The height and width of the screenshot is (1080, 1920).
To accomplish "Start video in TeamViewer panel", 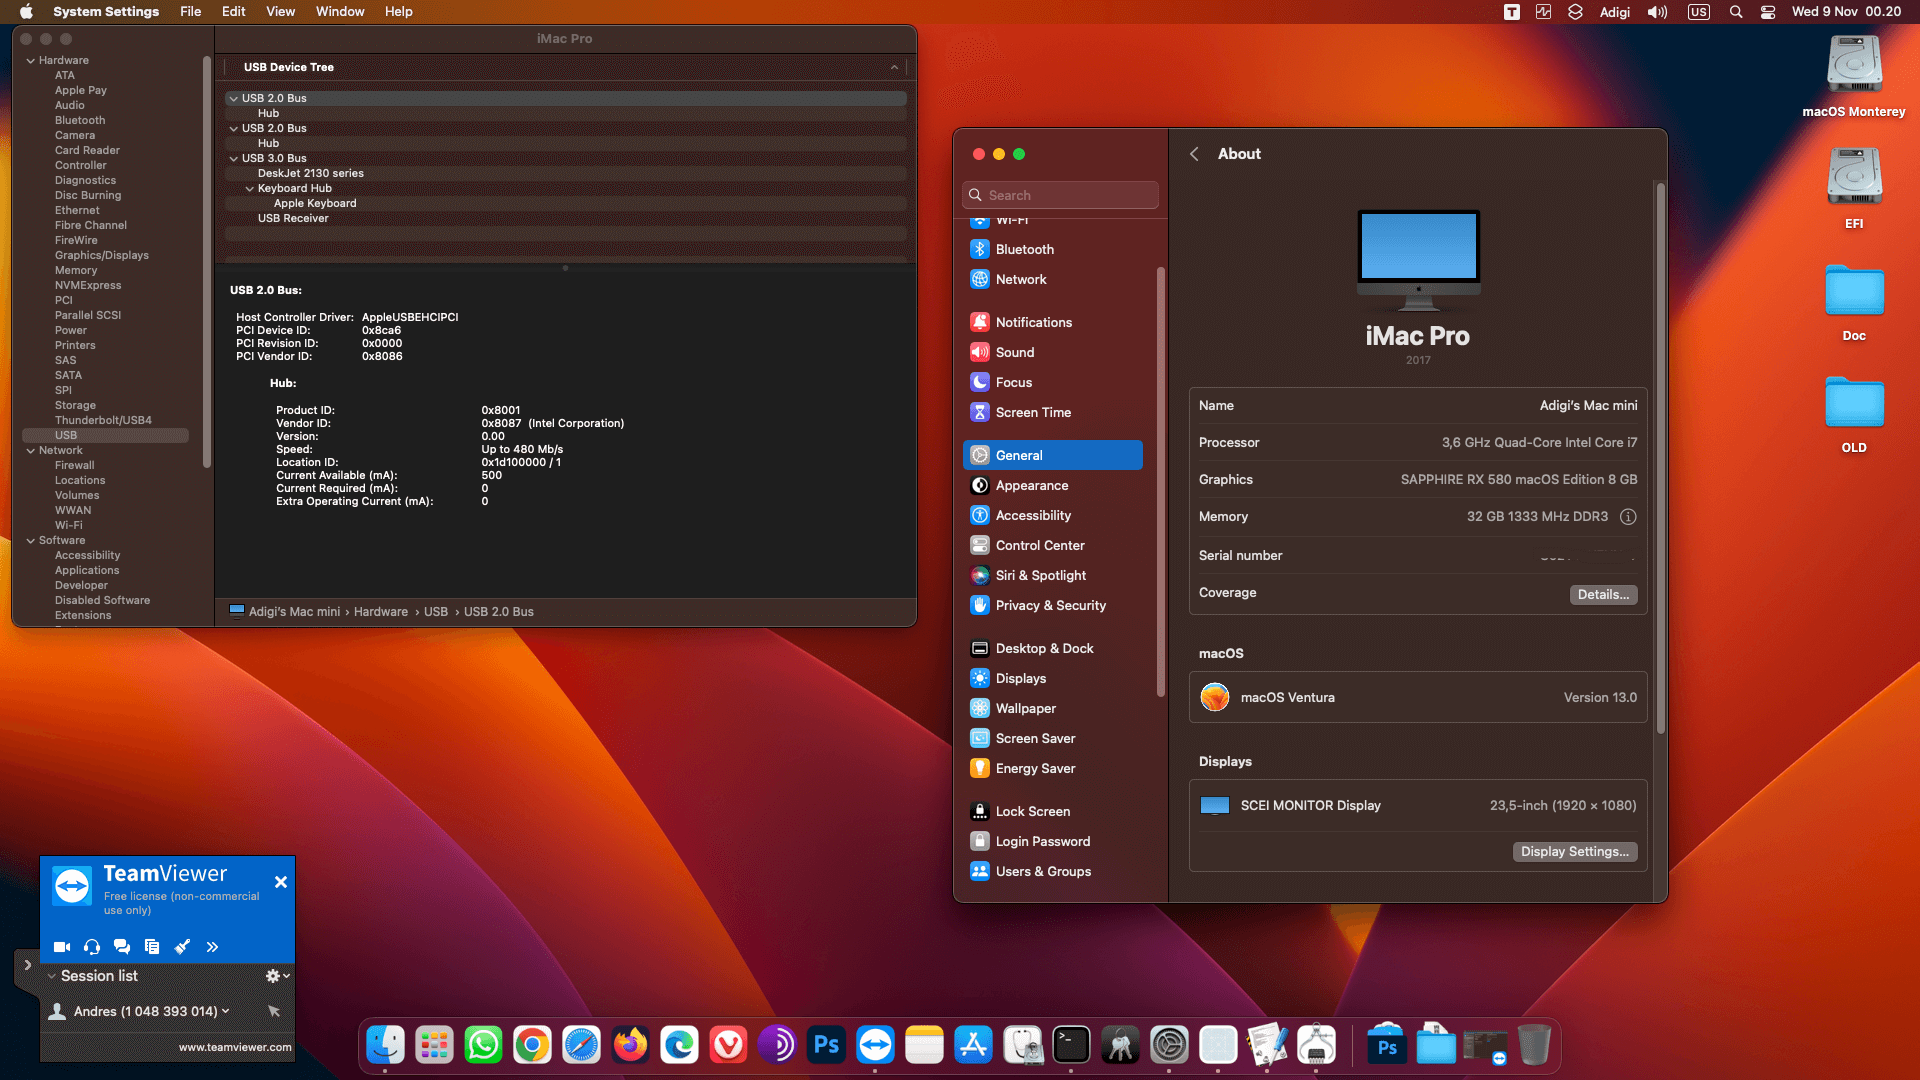I will point(61,946).
